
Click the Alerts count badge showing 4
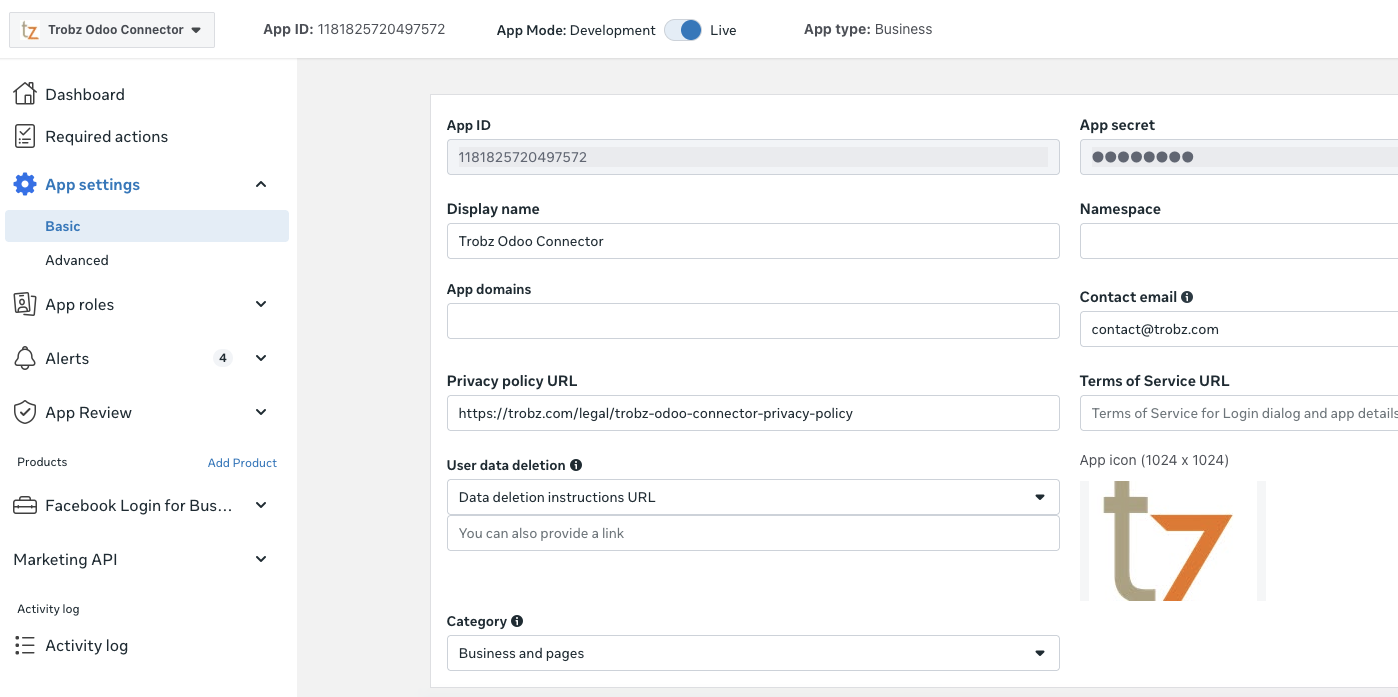(223, 358)
